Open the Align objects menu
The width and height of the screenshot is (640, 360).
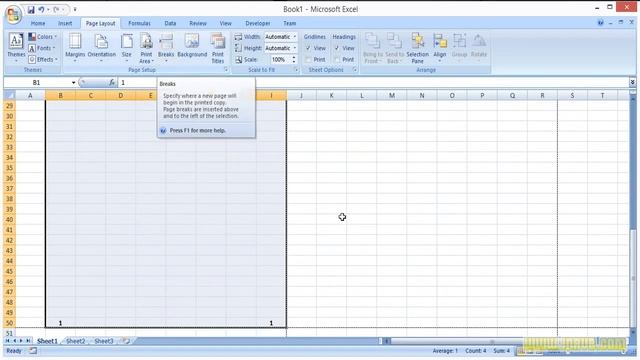pos(440,48)
